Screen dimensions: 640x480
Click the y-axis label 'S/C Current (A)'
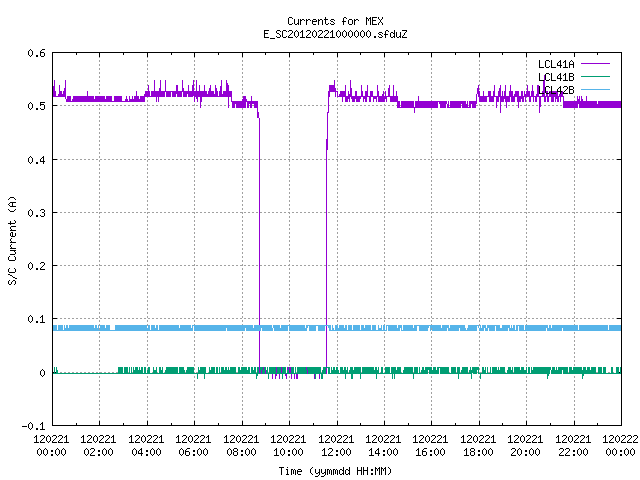[12, 240]
